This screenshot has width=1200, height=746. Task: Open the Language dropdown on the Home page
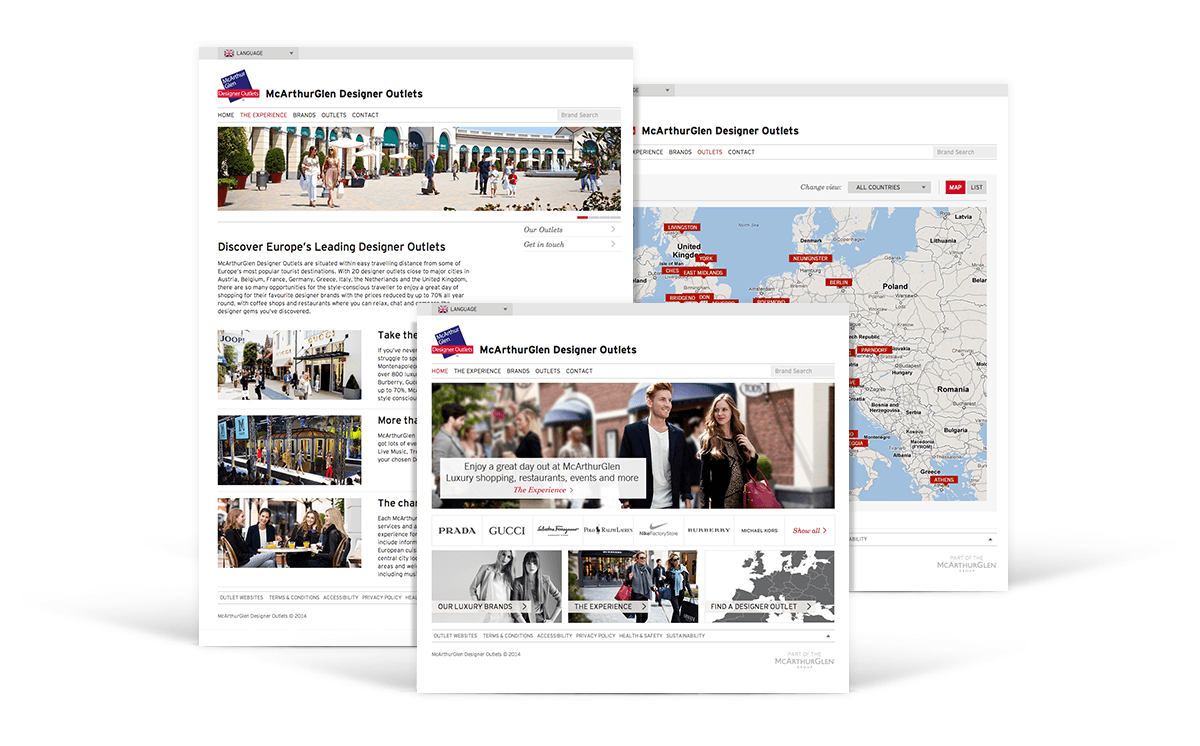[x=472, y=309]
